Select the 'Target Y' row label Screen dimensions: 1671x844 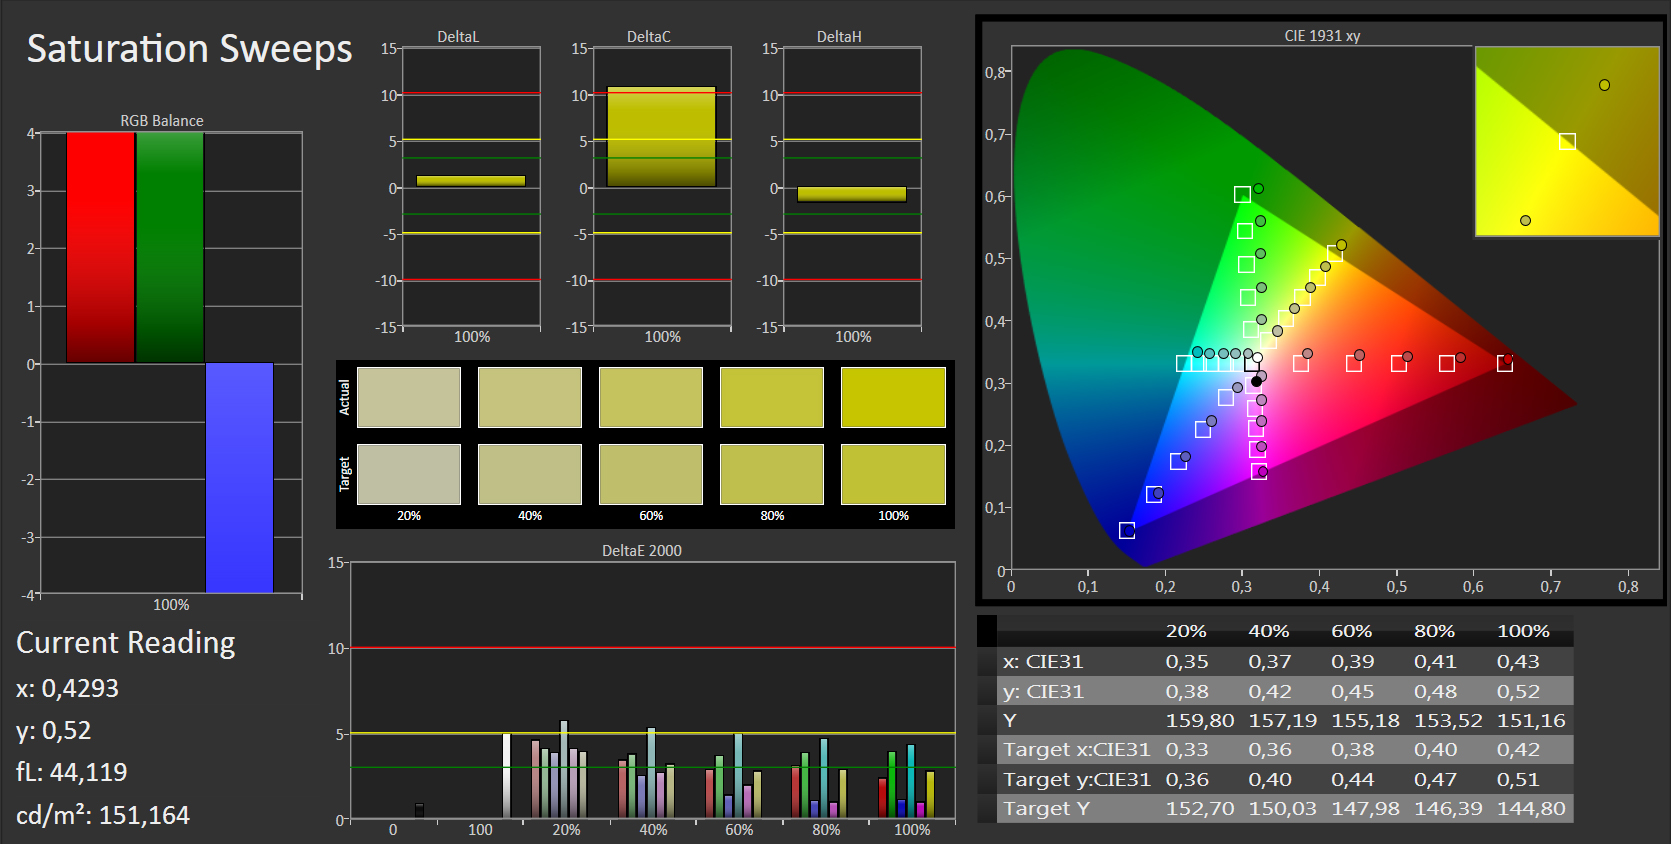1046,808
